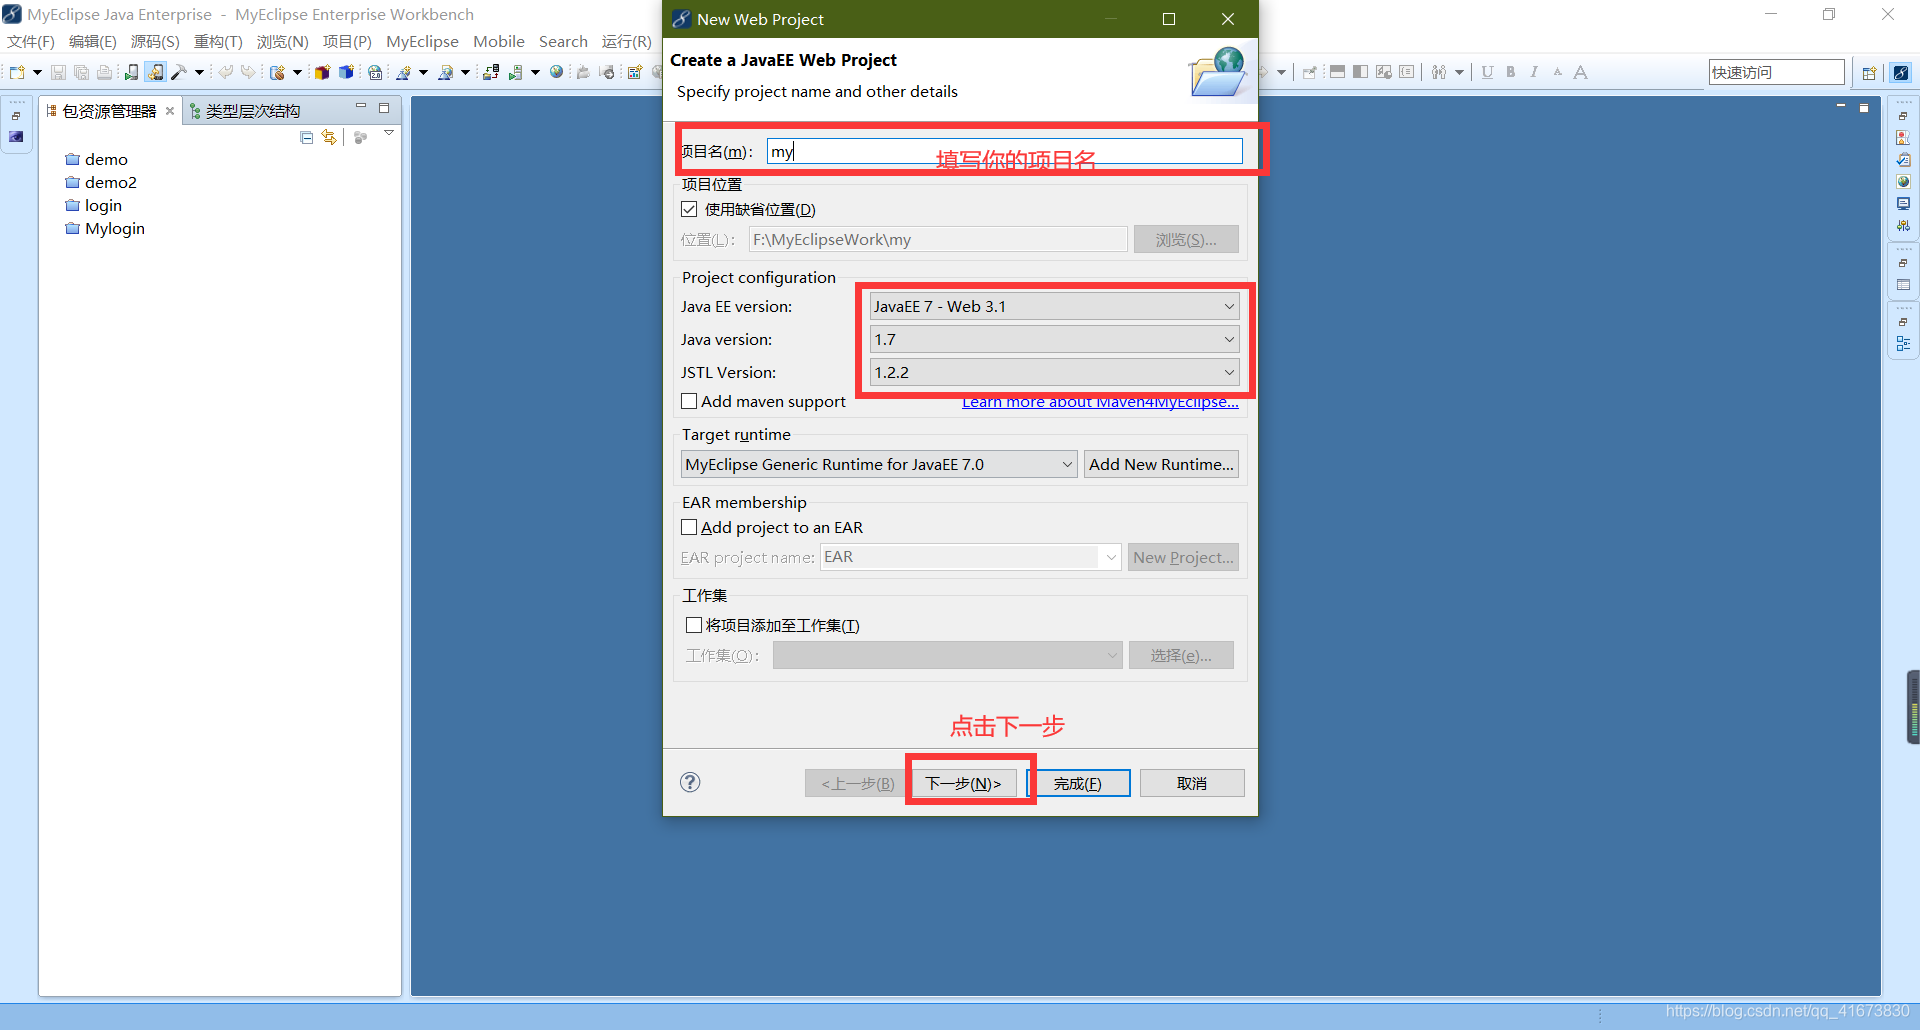Click the 取消 cancel button
Image resolution: width=1920 pixels, height=1030 pixels.
pyautogui.click(x=1192, y=783)
